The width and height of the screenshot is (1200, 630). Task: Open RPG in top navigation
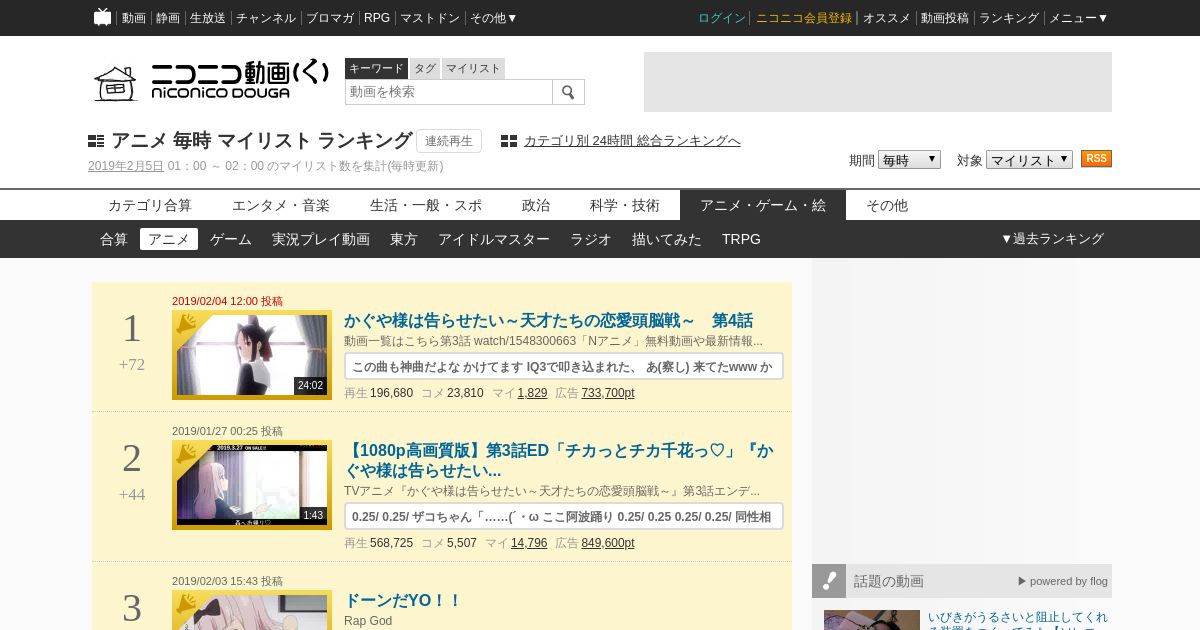(377, 18)
